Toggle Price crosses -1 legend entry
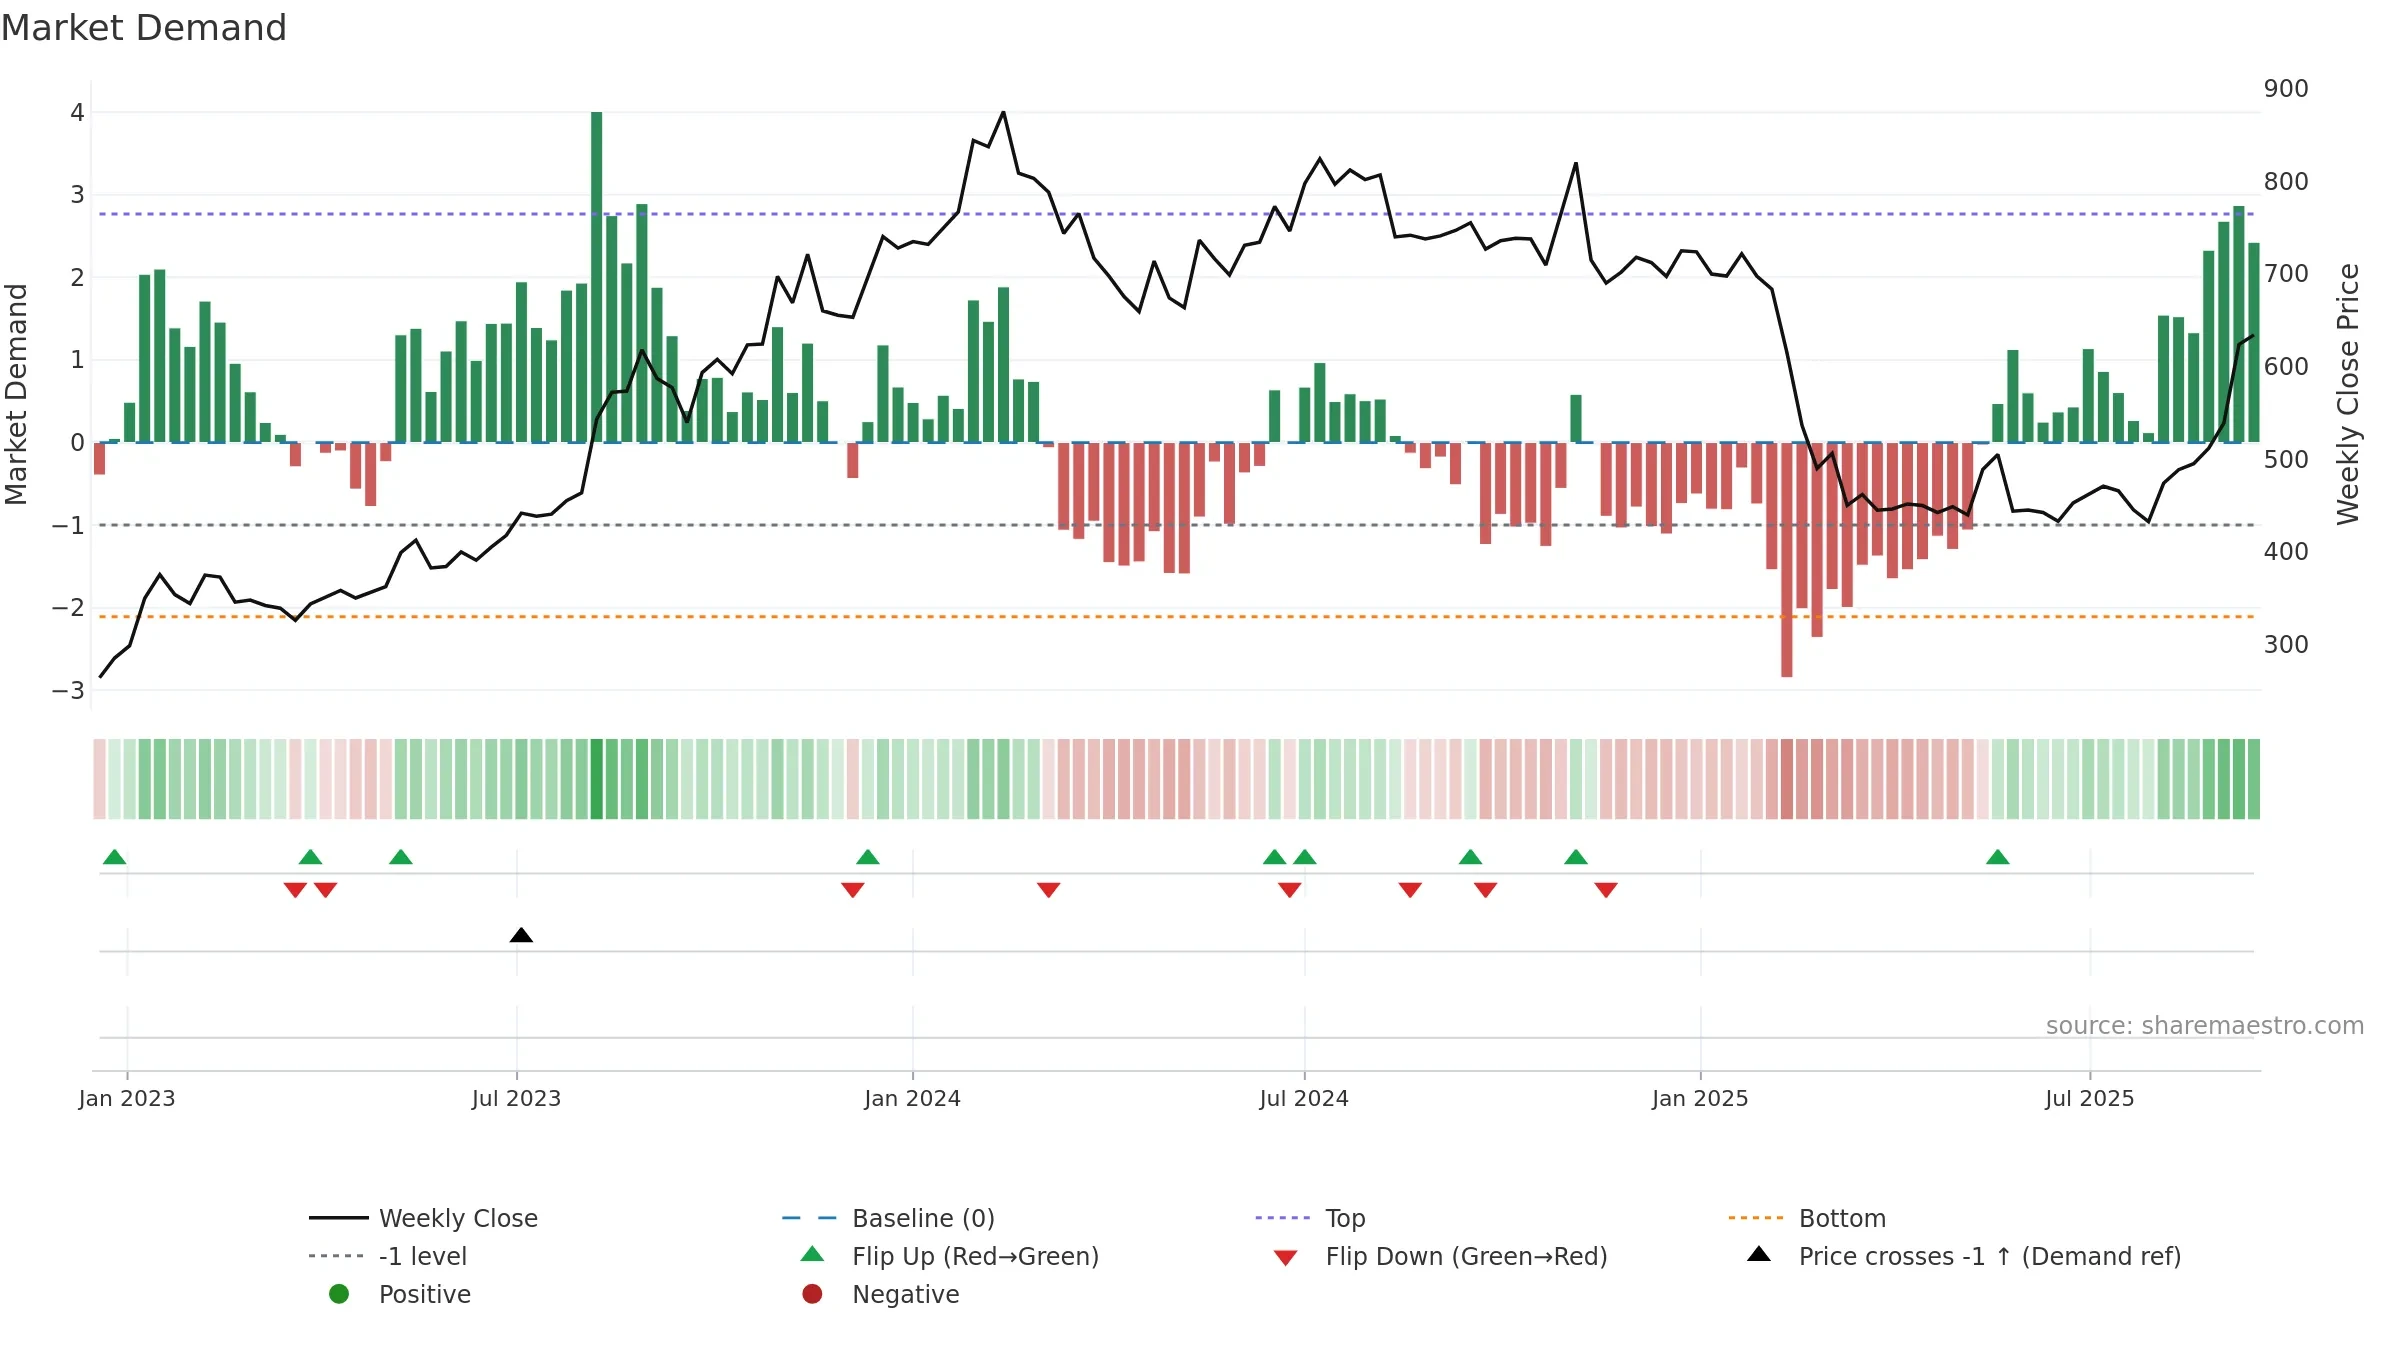 (x=1964, y=1256)
